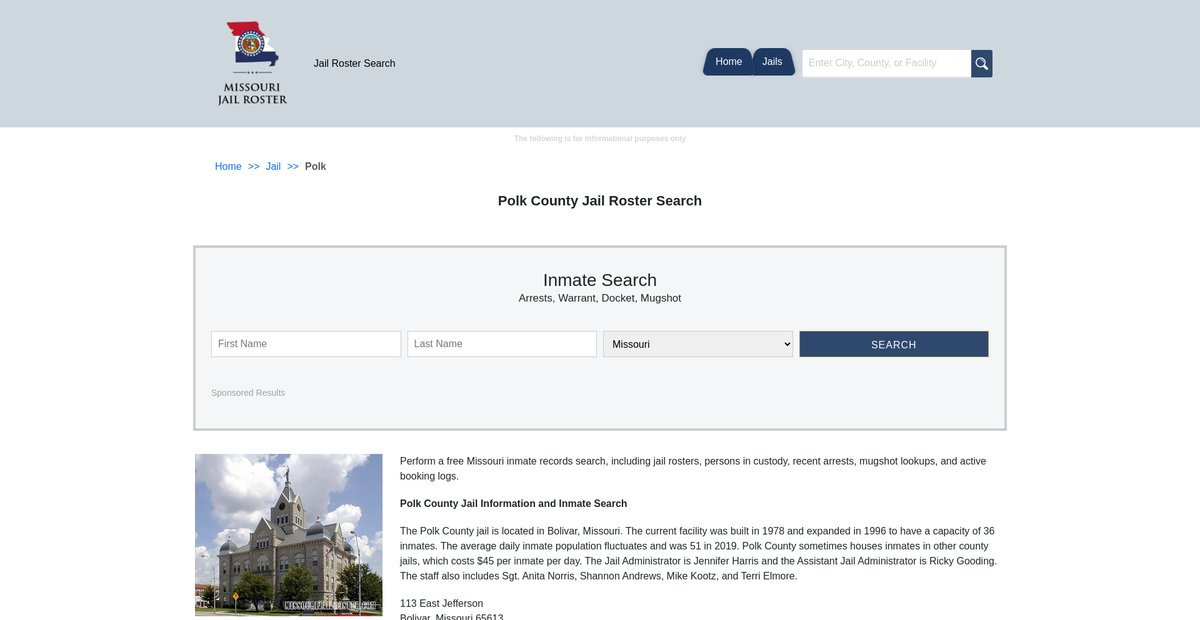Click the Arrests, Warrant, Docket, Mugshot subtitle
This screenshot has width=1200, height=620.
600,298
